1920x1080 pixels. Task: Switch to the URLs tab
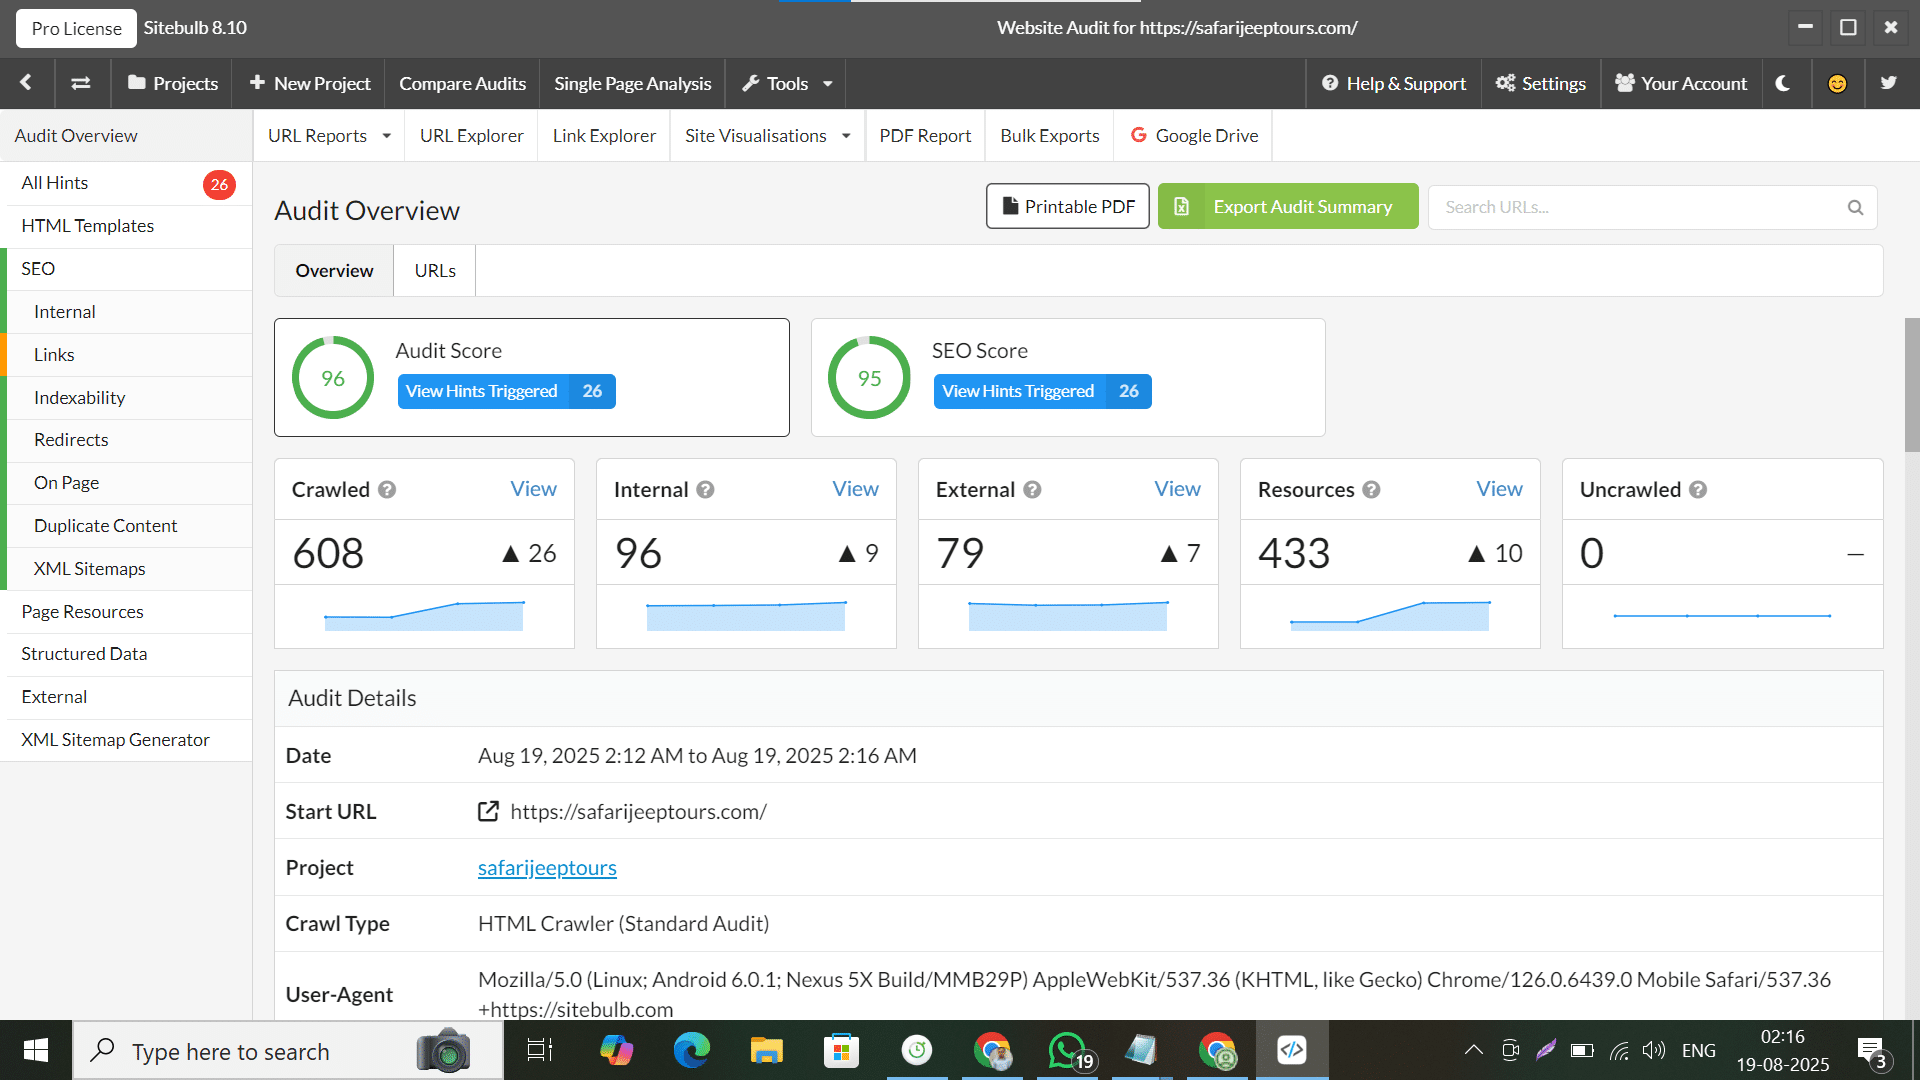tap(435, 271)
